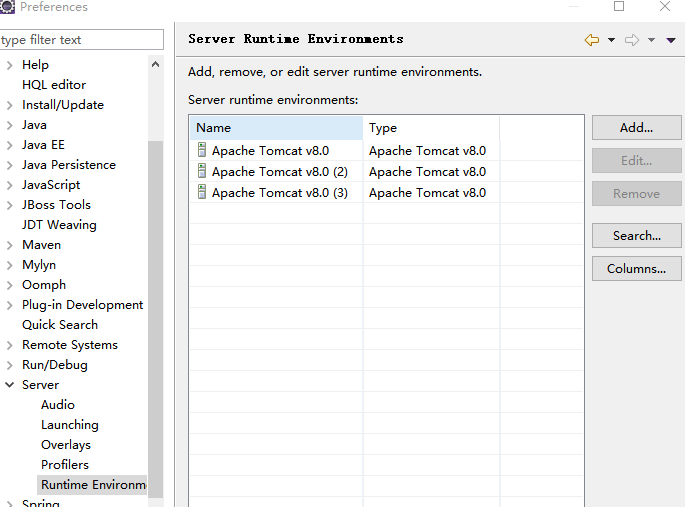Expand the Java EE tree node

[10, 145]
